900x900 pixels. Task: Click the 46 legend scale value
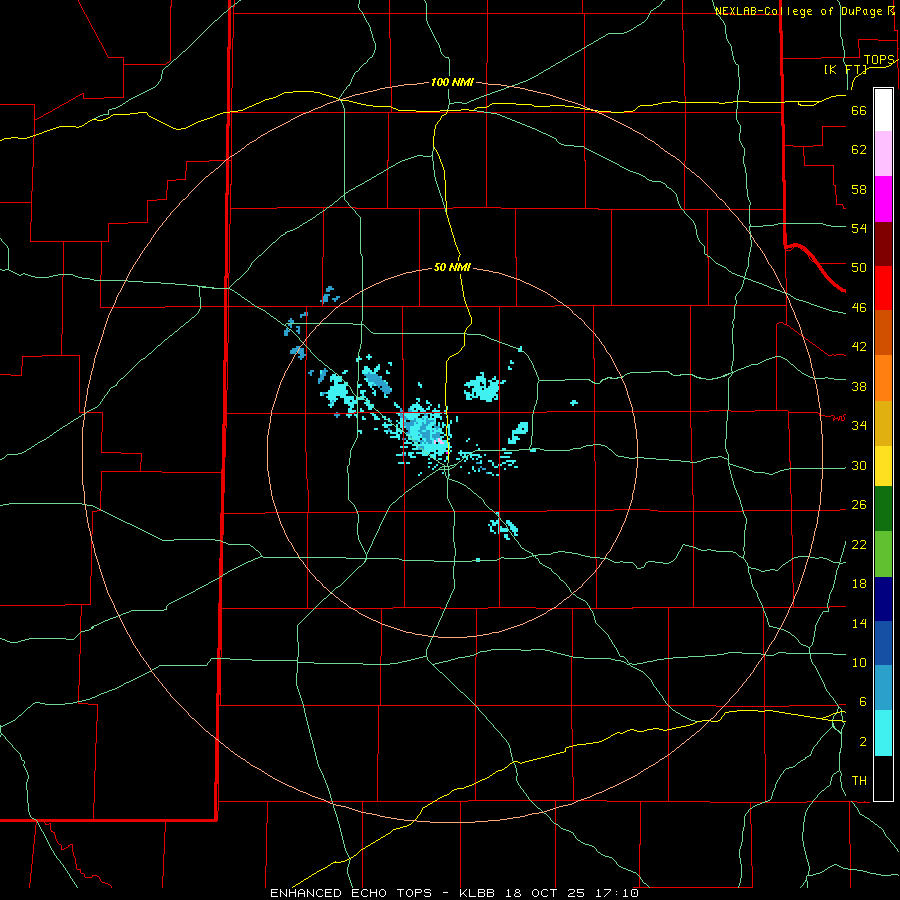pos(859,308)
